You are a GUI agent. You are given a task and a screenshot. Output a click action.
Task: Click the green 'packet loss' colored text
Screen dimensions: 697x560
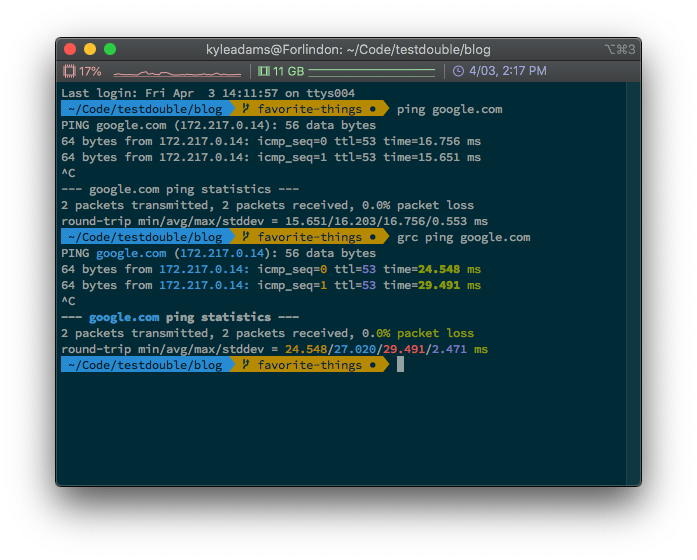coord(435,333)
